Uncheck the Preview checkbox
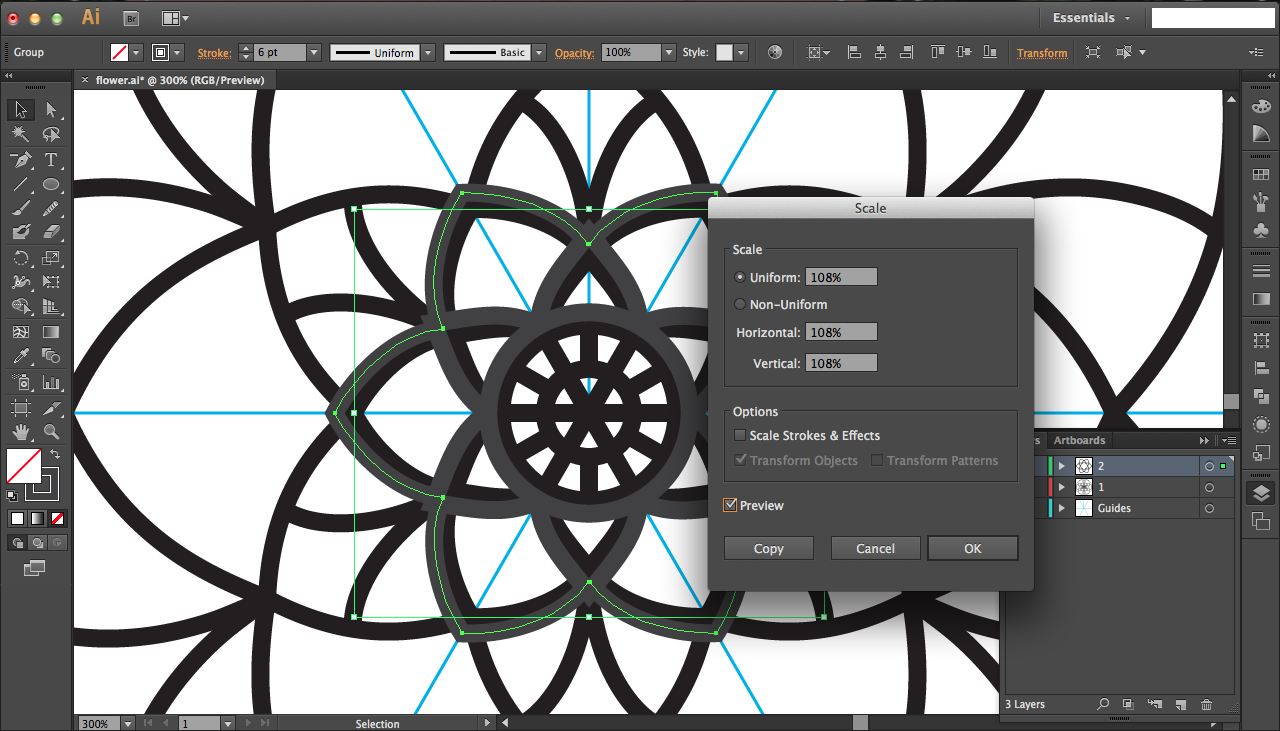This screenshot has height=731, width=1280. click(730, 505)
